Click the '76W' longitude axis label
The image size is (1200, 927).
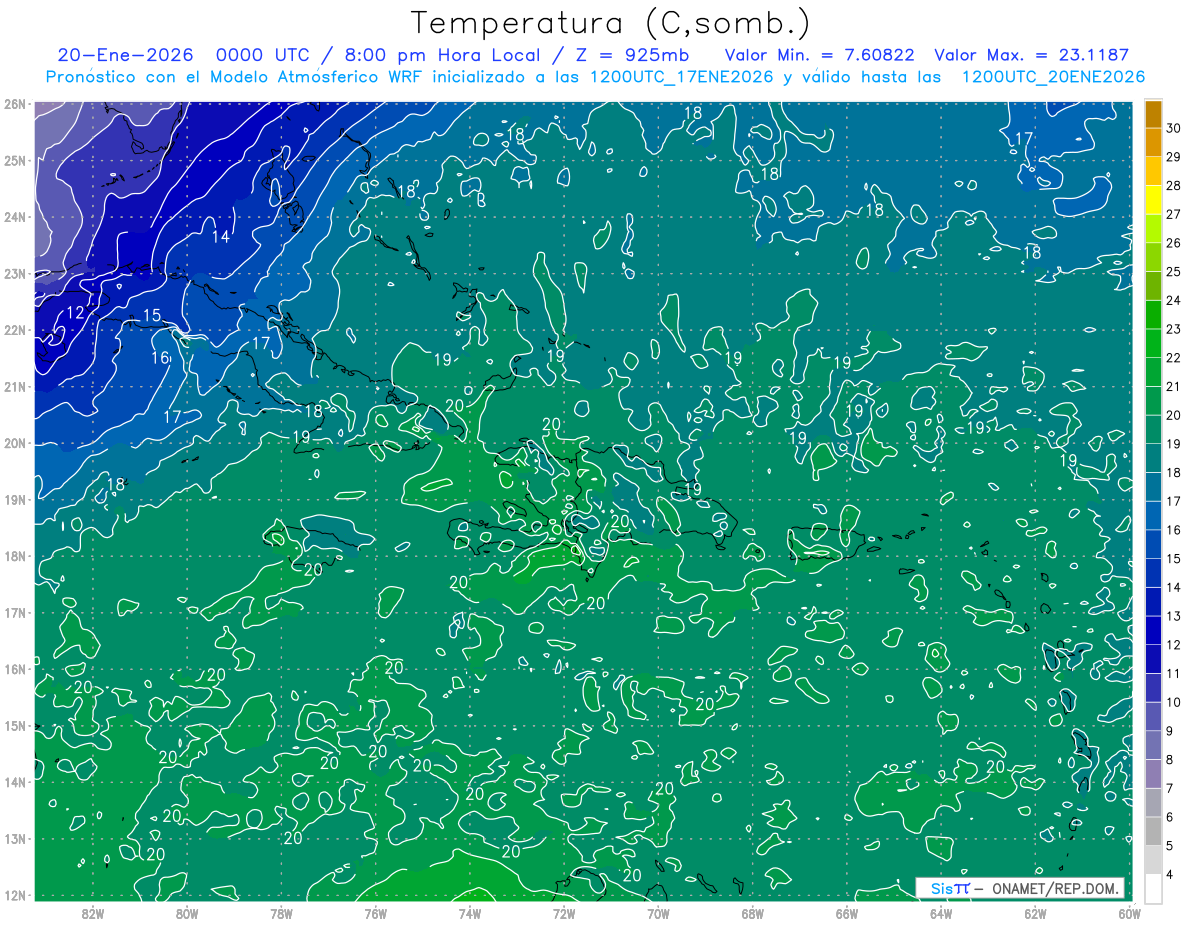376,912
